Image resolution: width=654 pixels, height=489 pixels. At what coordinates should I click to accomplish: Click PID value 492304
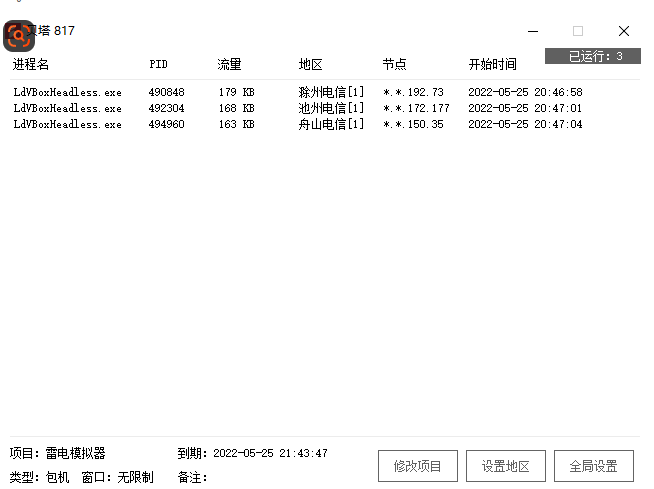click(x=166, y=108)
